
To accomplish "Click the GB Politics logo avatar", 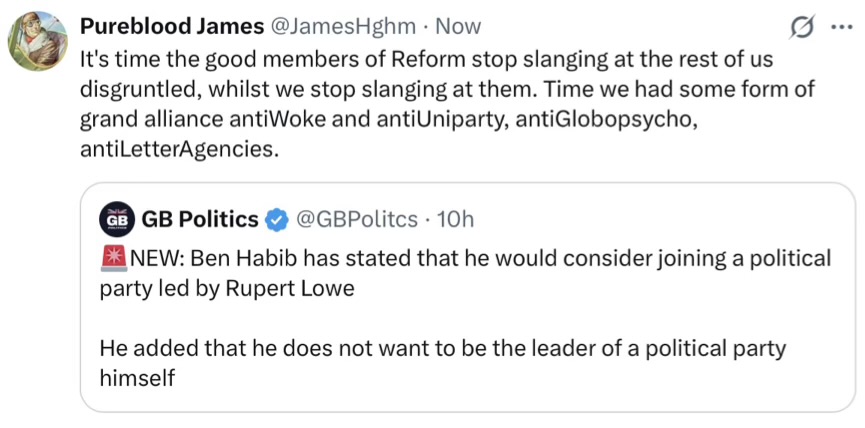I will [117, 219].
